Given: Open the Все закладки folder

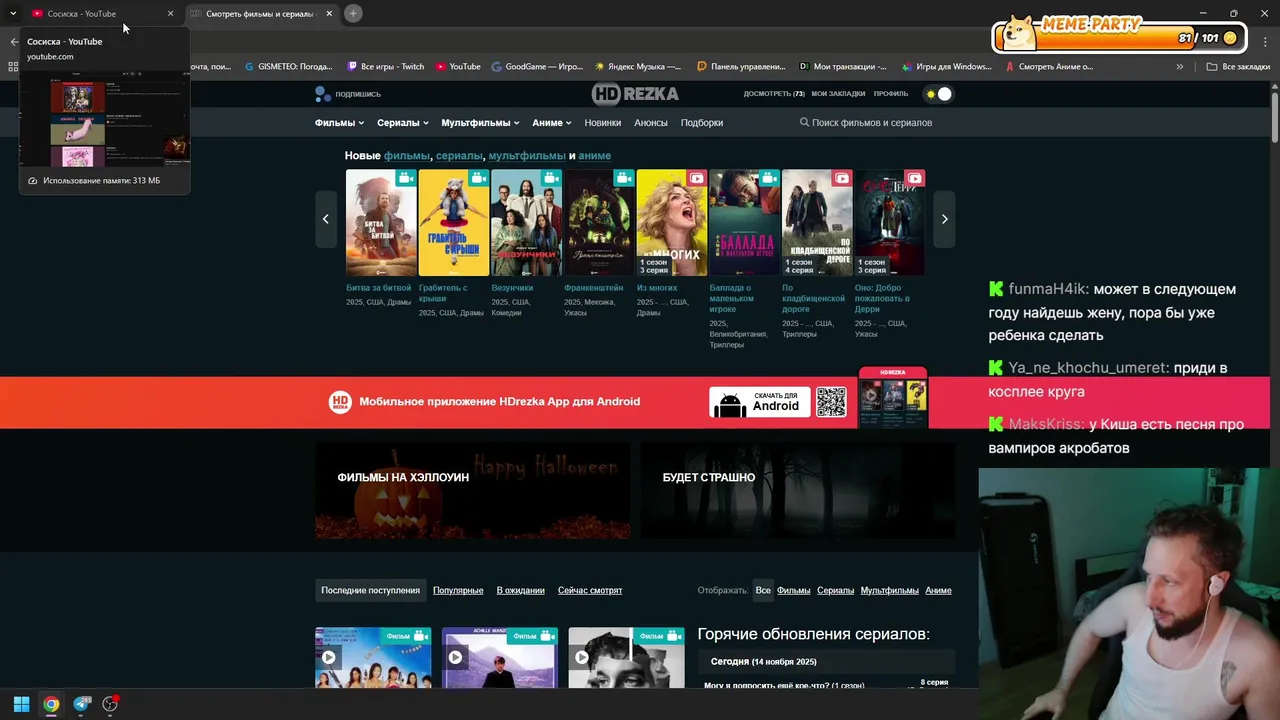Looking at the screenshot, I should coord(1238,67).
